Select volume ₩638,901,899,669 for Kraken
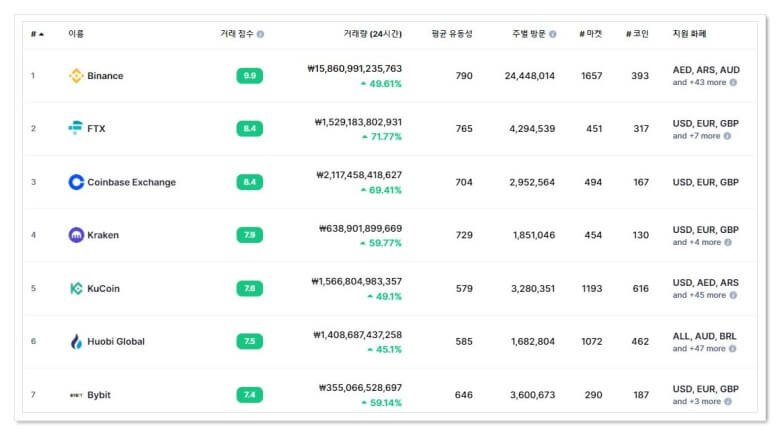Viewport: 780px width, 435px height. tap(361, 228)
